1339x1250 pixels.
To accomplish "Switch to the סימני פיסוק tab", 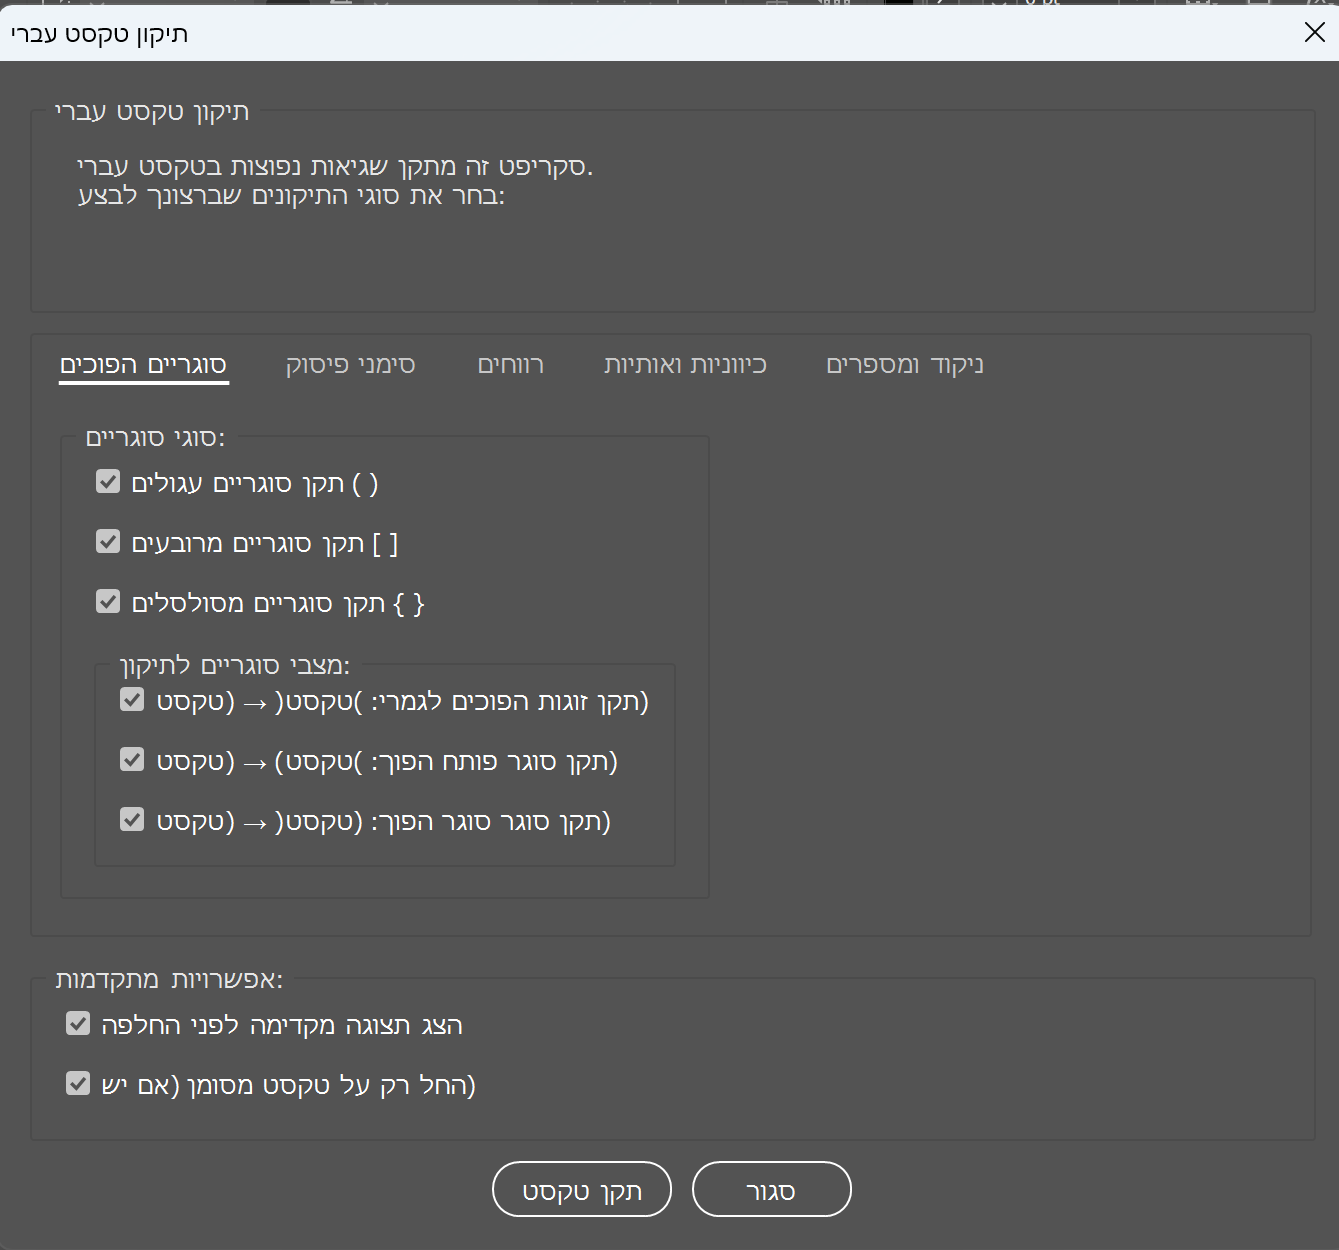I will tap(350, 365).
